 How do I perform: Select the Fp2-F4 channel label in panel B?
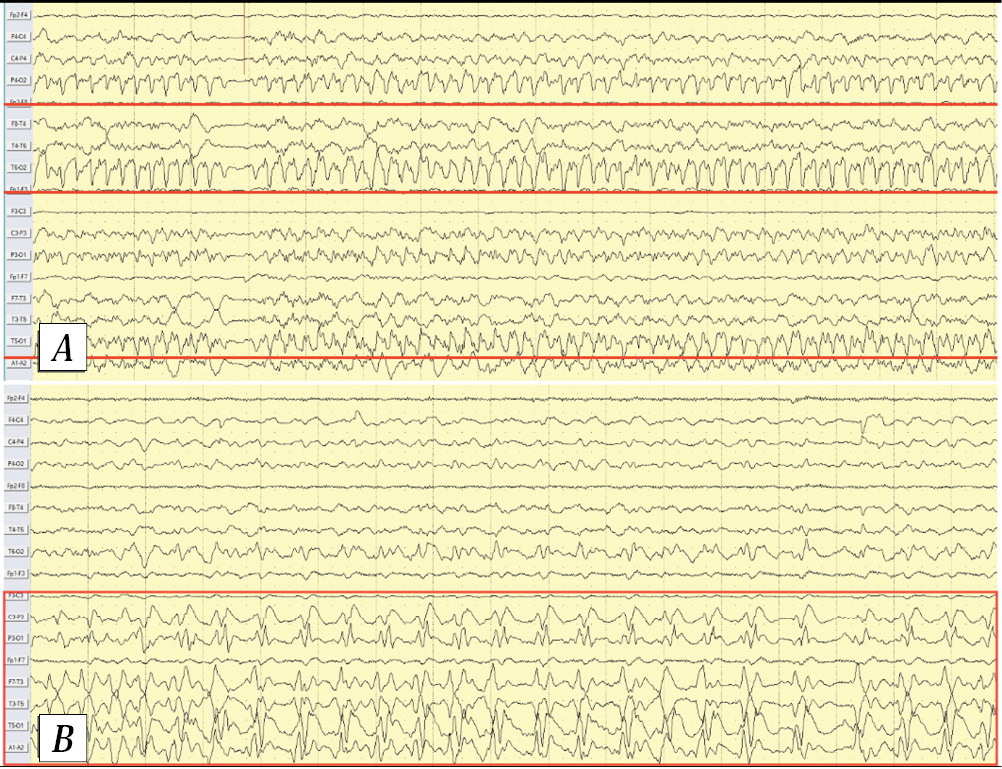(x=19, y=399)
